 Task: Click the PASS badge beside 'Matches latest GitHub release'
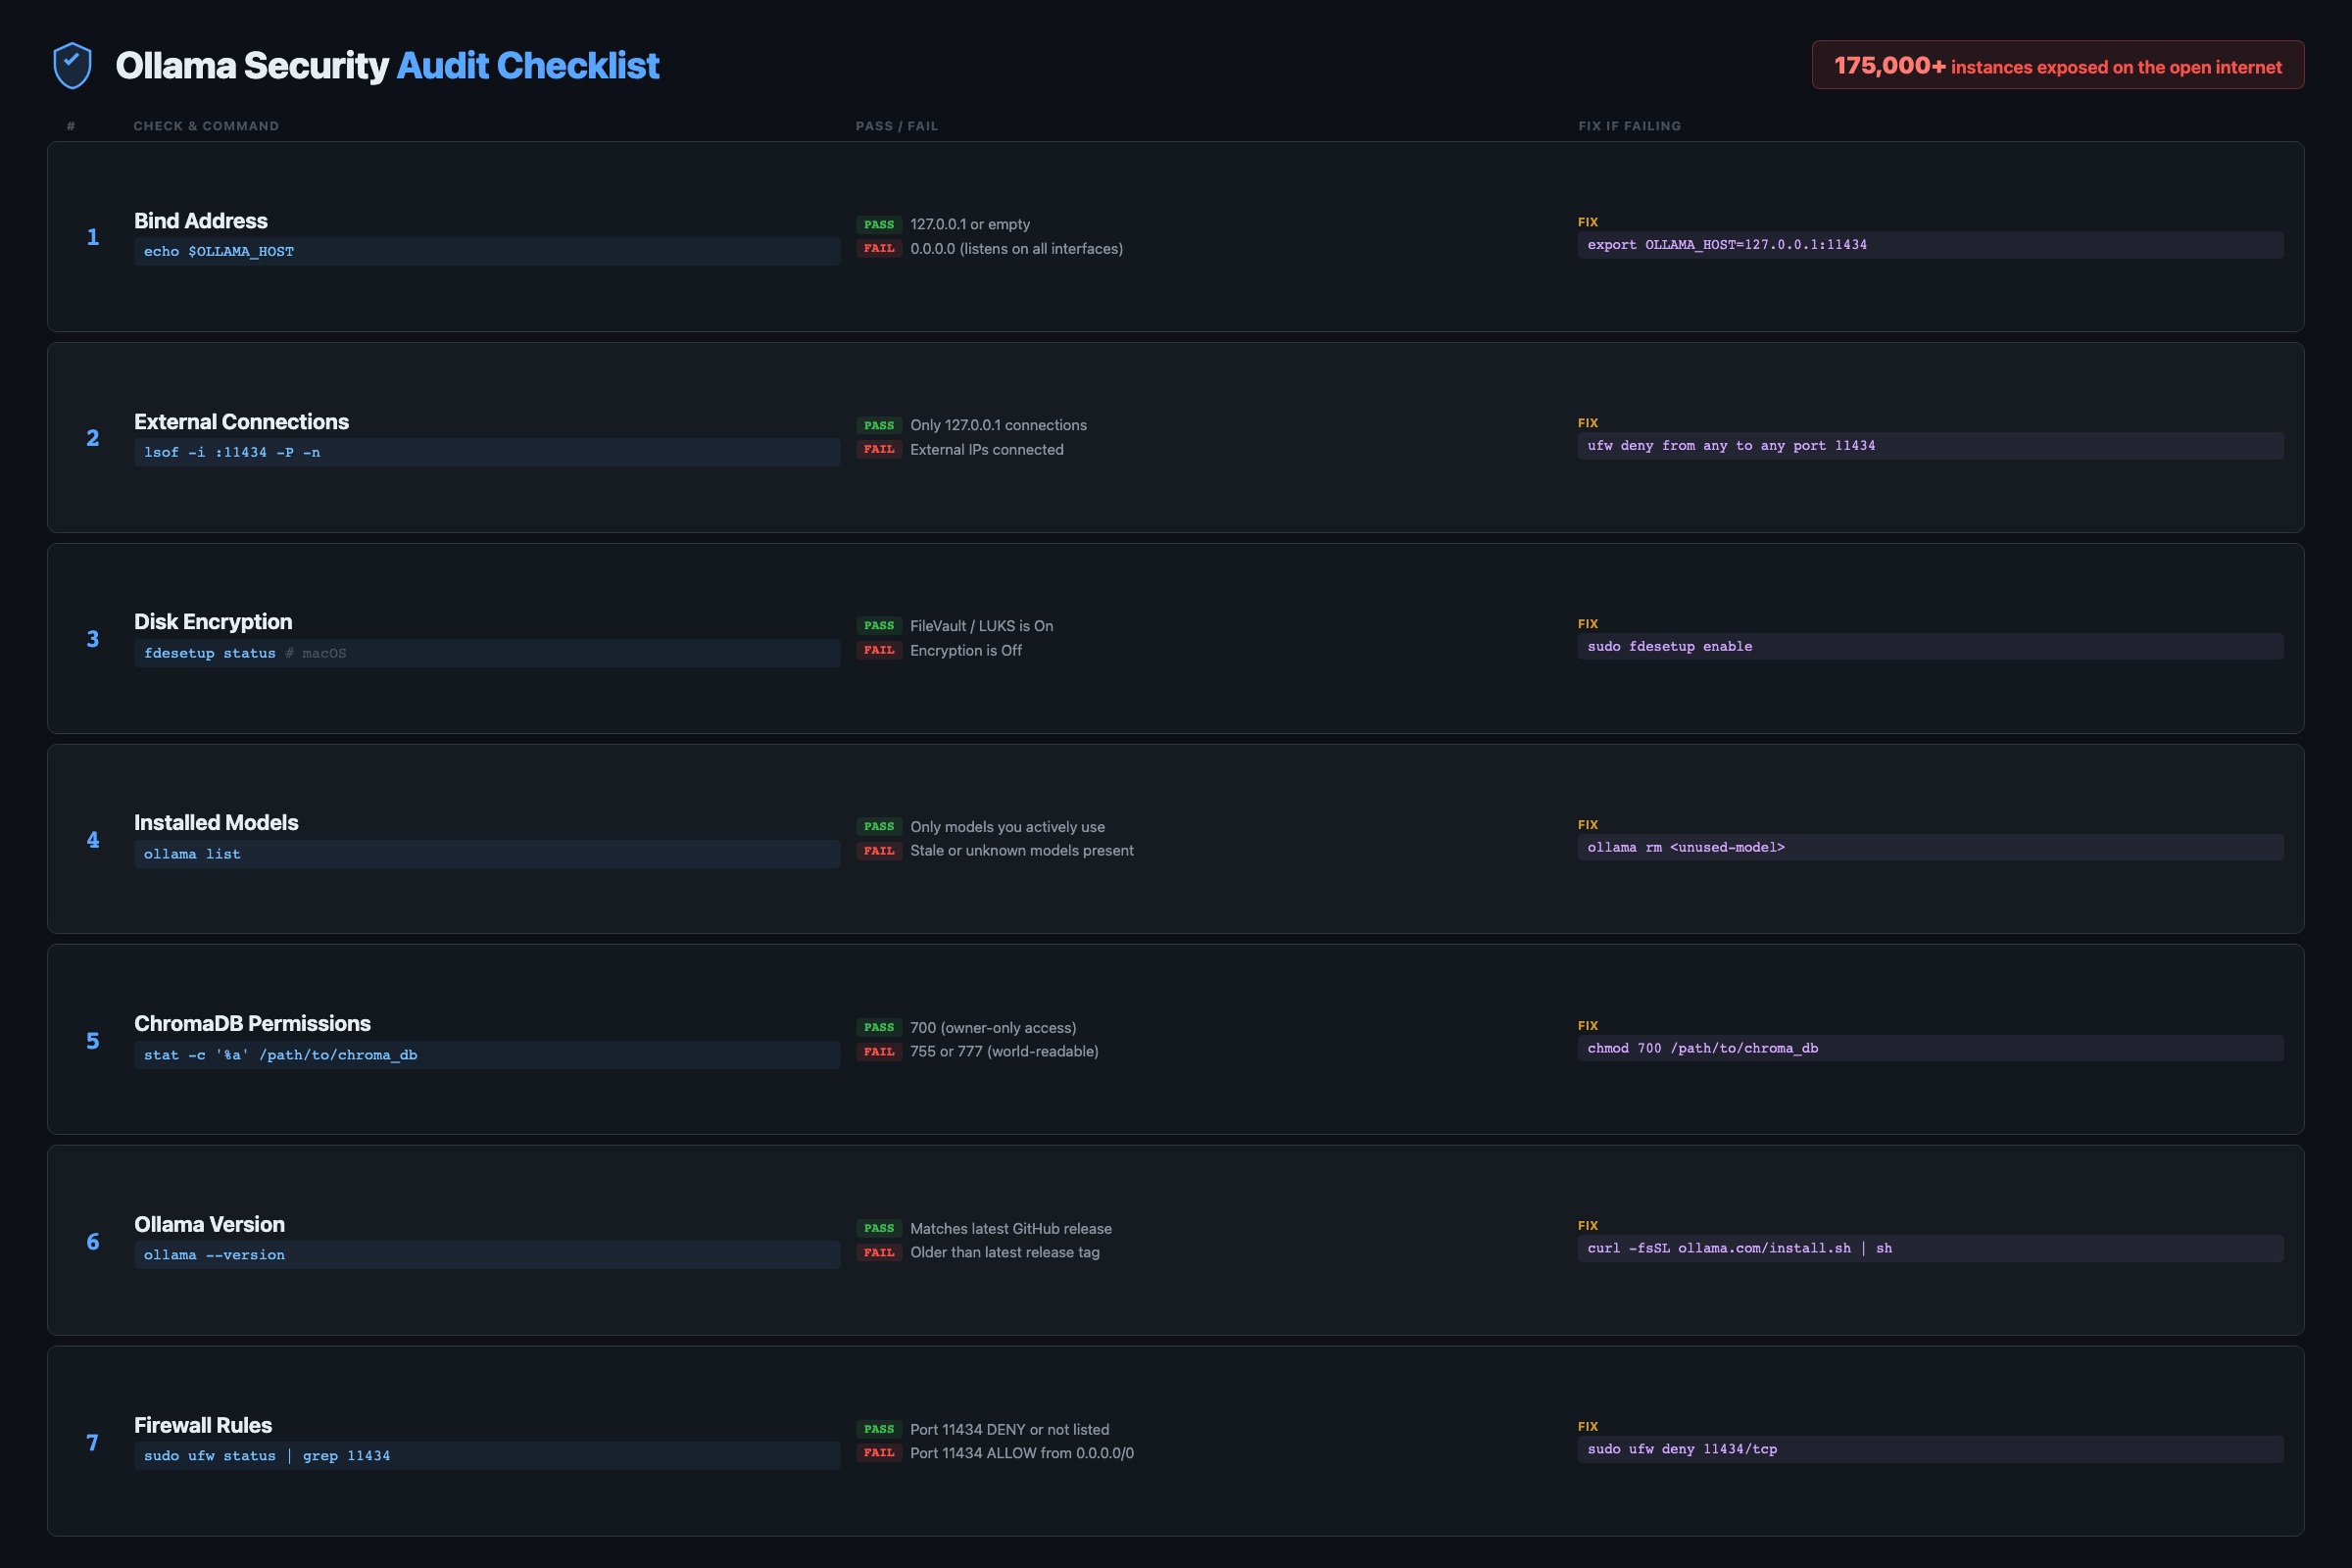click(879, 1229)
